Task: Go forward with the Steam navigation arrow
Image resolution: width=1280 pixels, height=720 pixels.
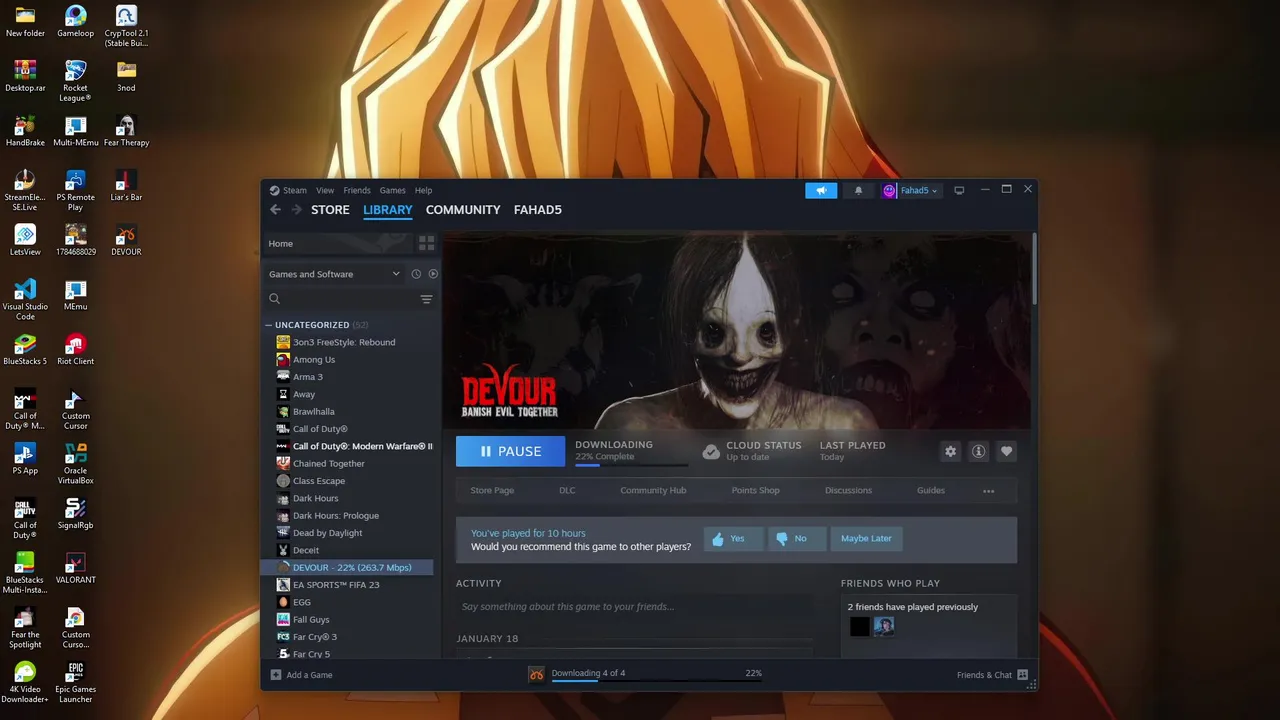Action: (x=296, y=209)
